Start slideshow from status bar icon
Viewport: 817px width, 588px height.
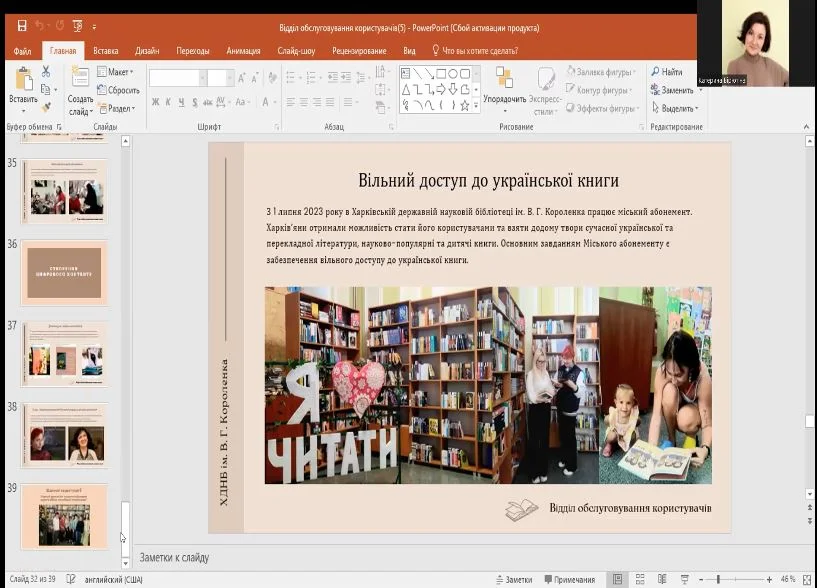(x=683, y=579)
